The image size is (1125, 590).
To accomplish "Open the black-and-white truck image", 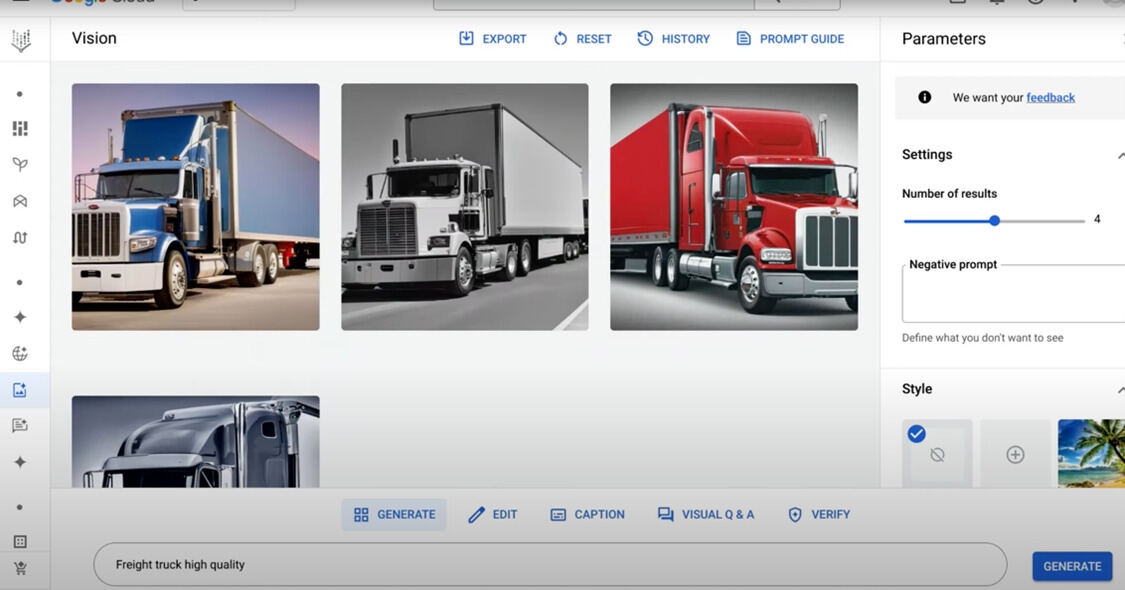I will (465, 207).
